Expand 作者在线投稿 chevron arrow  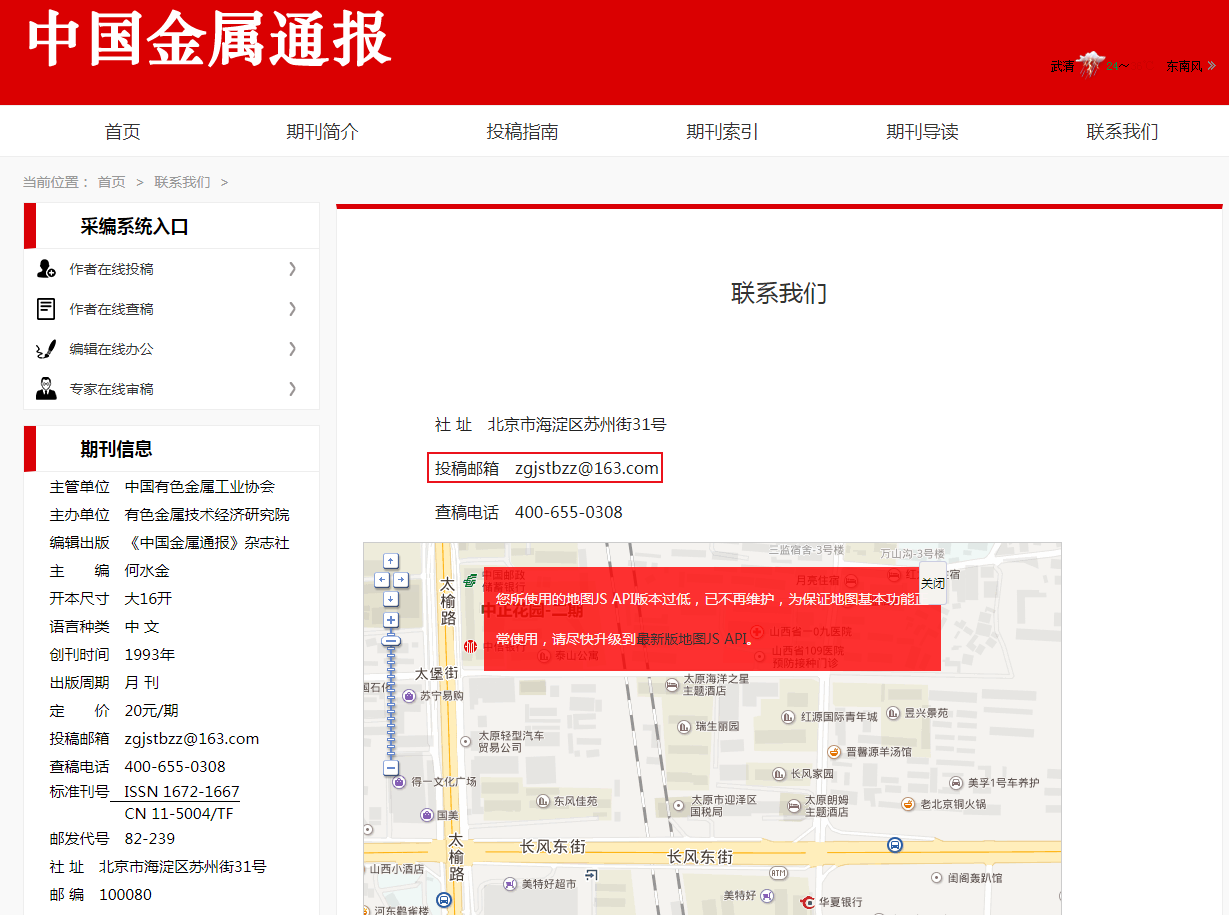[x=292, y=268]
